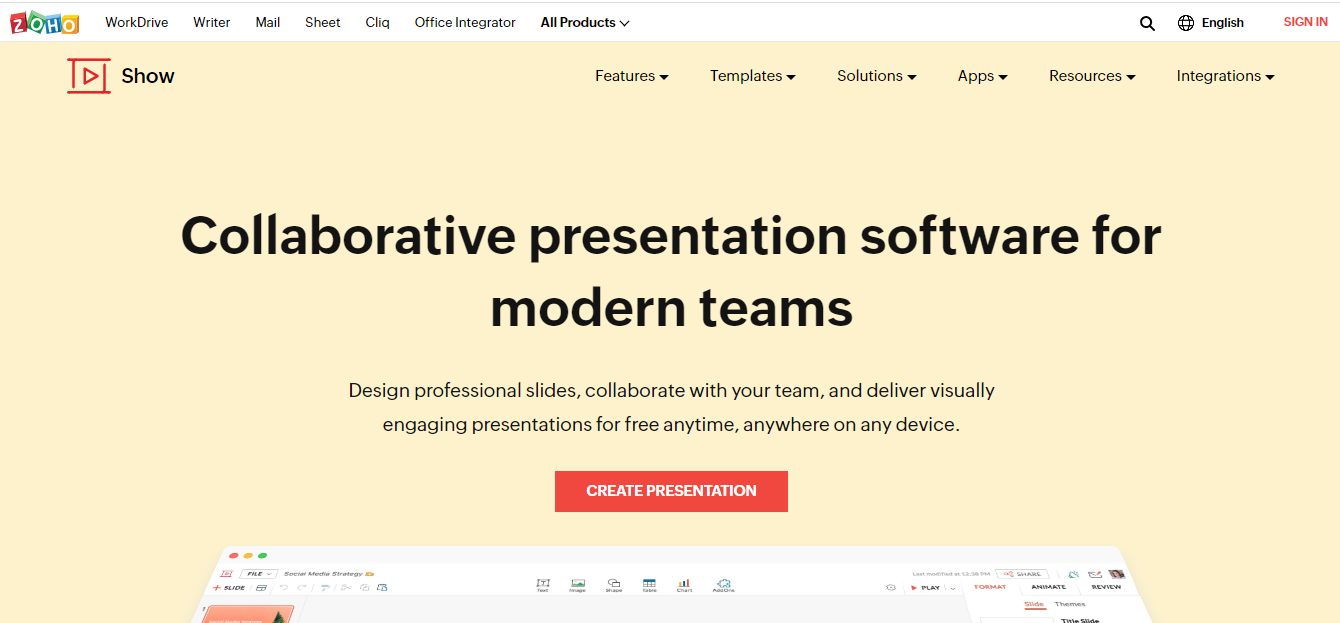
Task: Open the Cliq product link
Action: (x=378, y=22)
